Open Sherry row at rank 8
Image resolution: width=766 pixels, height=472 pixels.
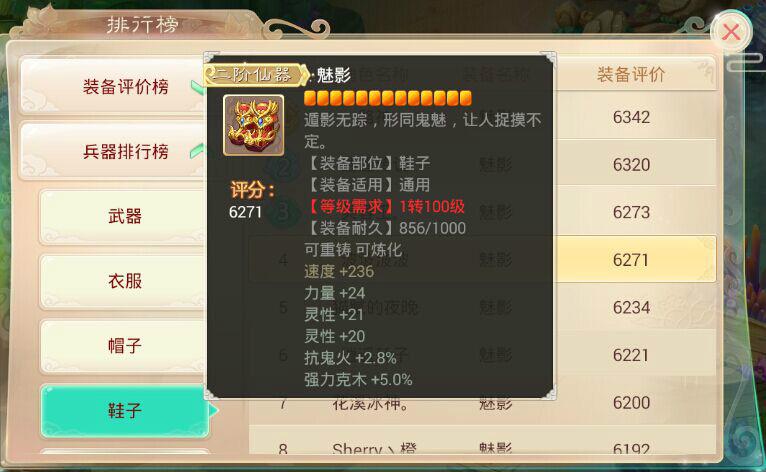[483, 447]
